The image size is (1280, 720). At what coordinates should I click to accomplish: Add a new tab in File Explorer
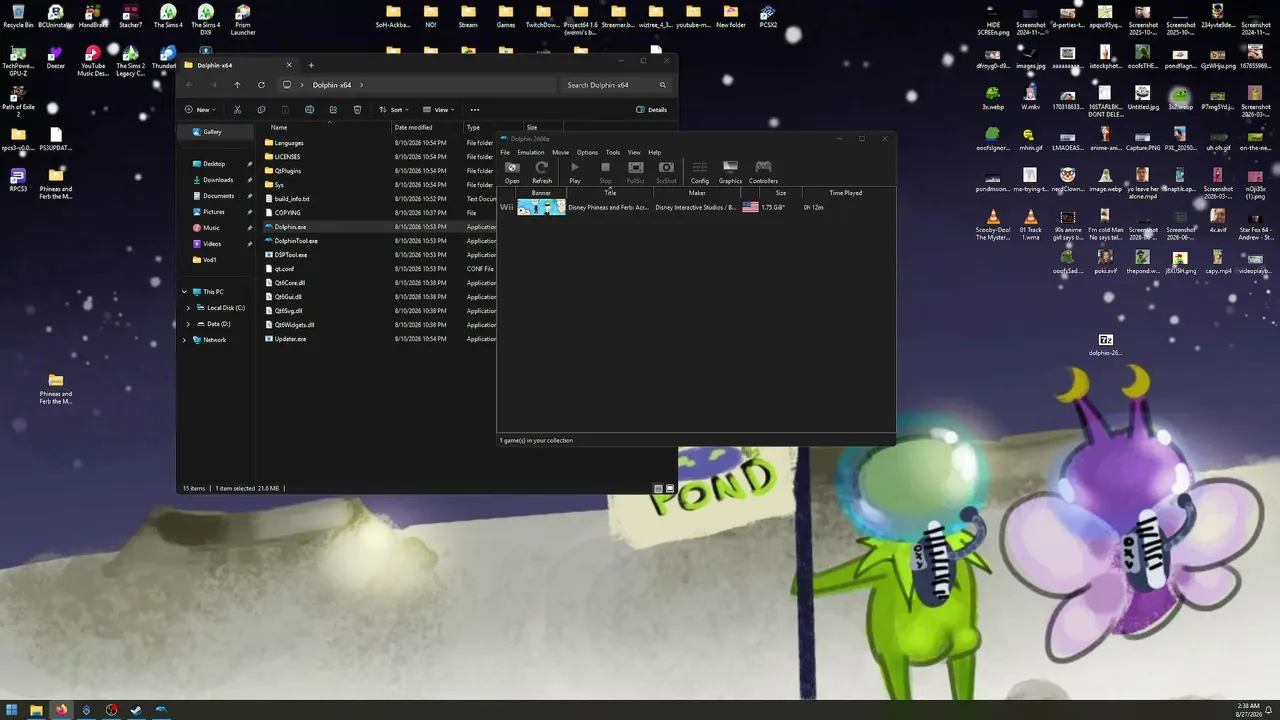pyautogui.click(x=311, y=65)
